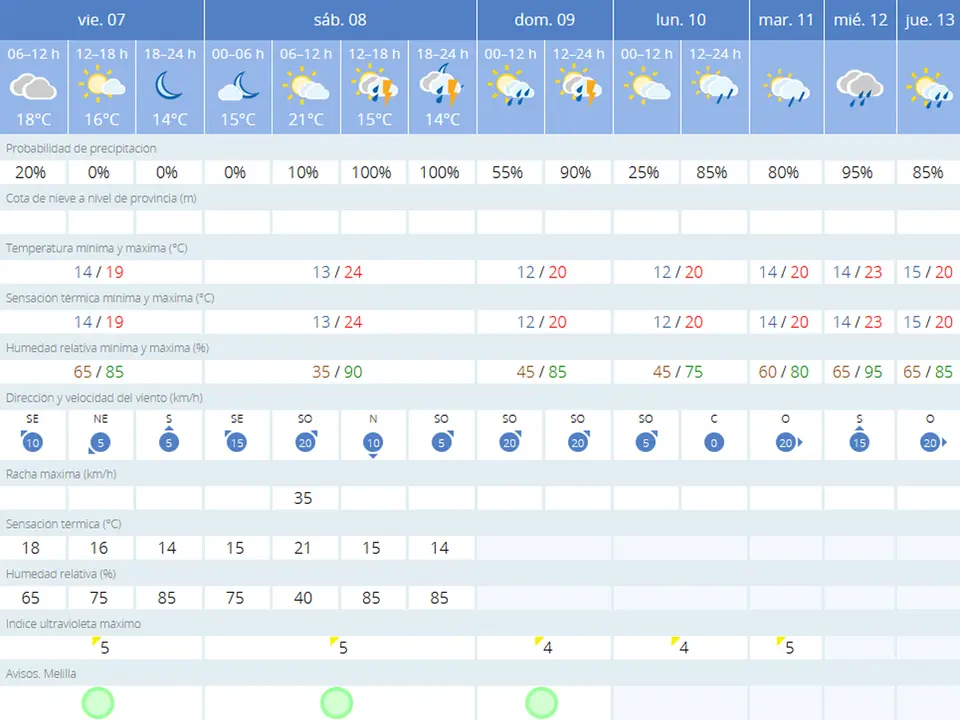Select the jue. 13 day header

click(x=929, y=20)
